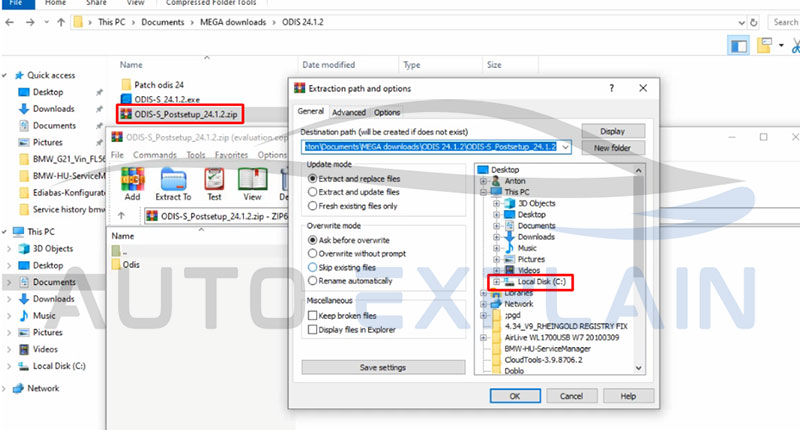Select ODIS-S_Postsetup_24.1.2.zip in Explorer
800x430 pixels.
coord(180,114)
